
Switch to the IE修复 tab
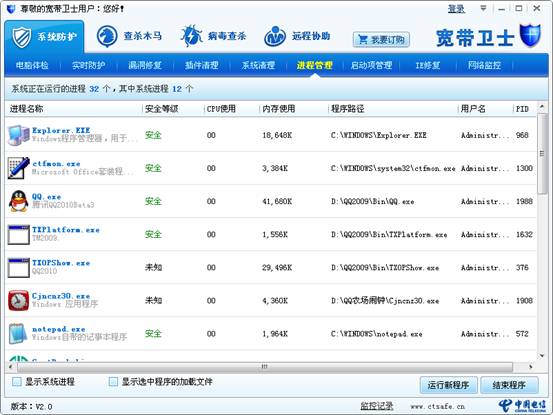pos(428,65)
